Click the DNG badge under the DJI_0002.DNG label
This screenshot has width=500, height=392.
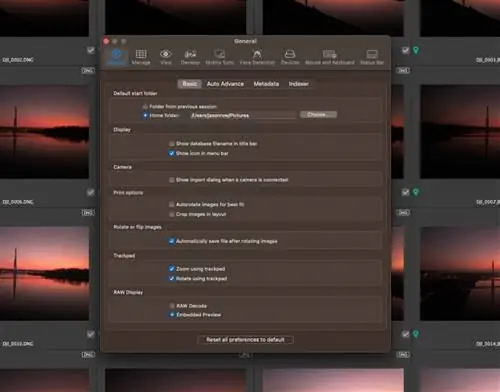click(88, 71)
